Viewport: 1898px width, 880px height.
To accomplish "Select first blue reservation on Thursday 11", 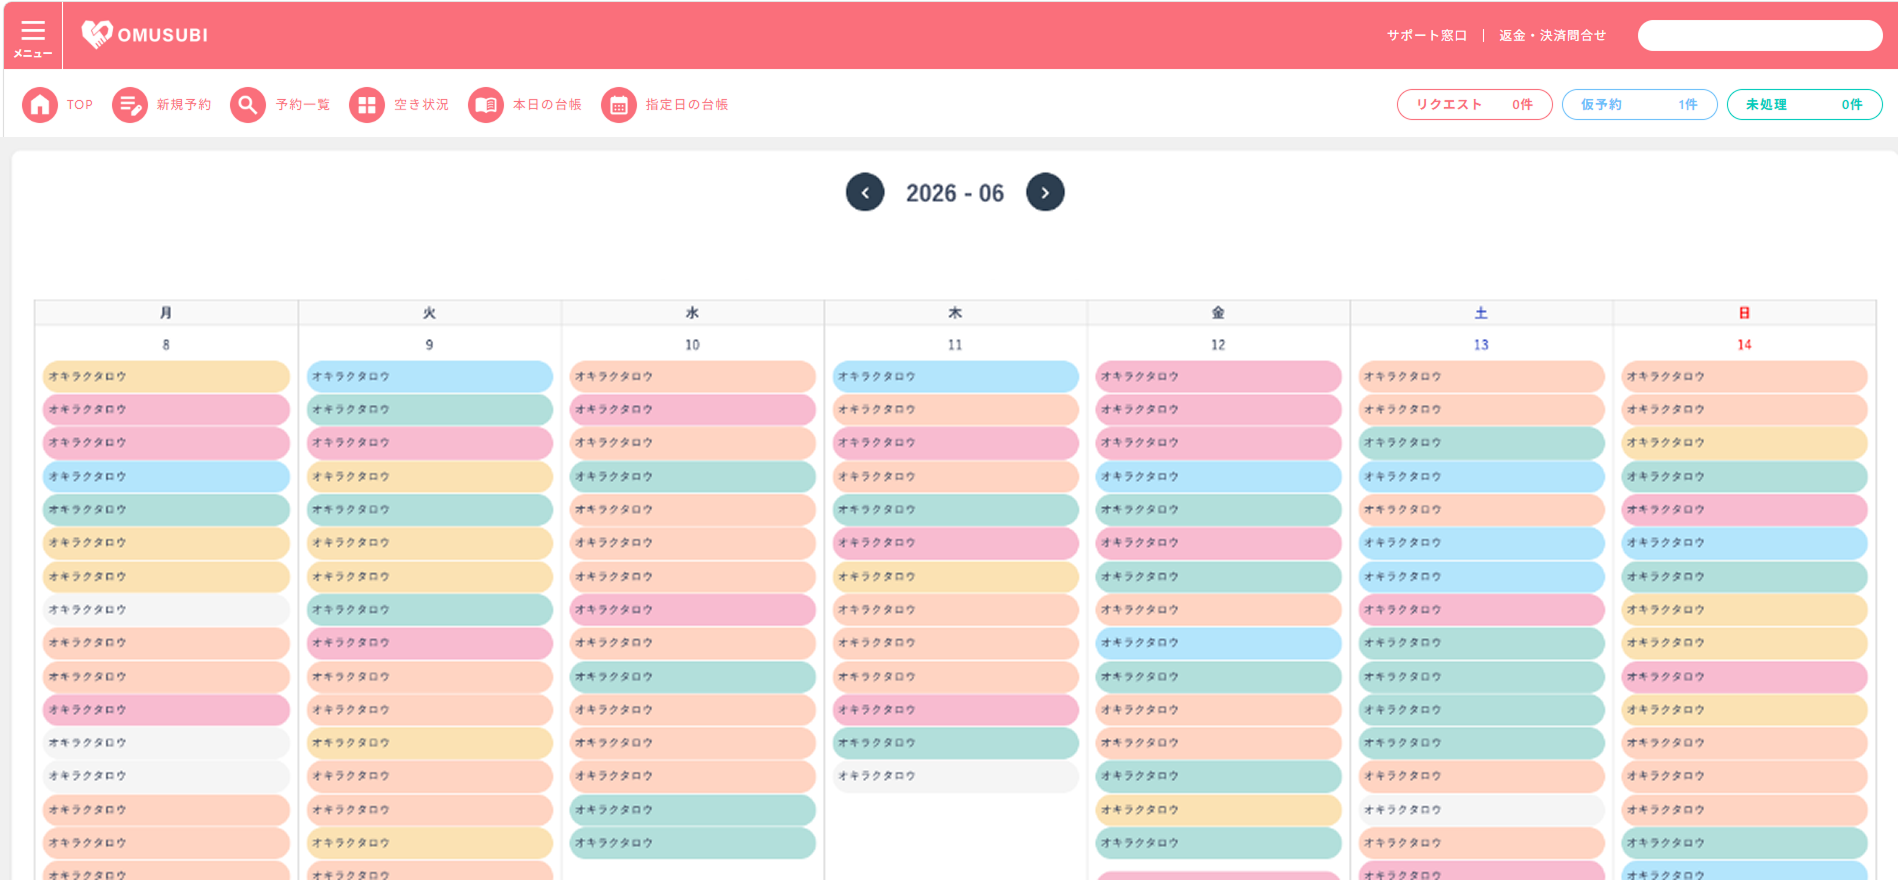I will pyautogui.click(x=955, y=377).
